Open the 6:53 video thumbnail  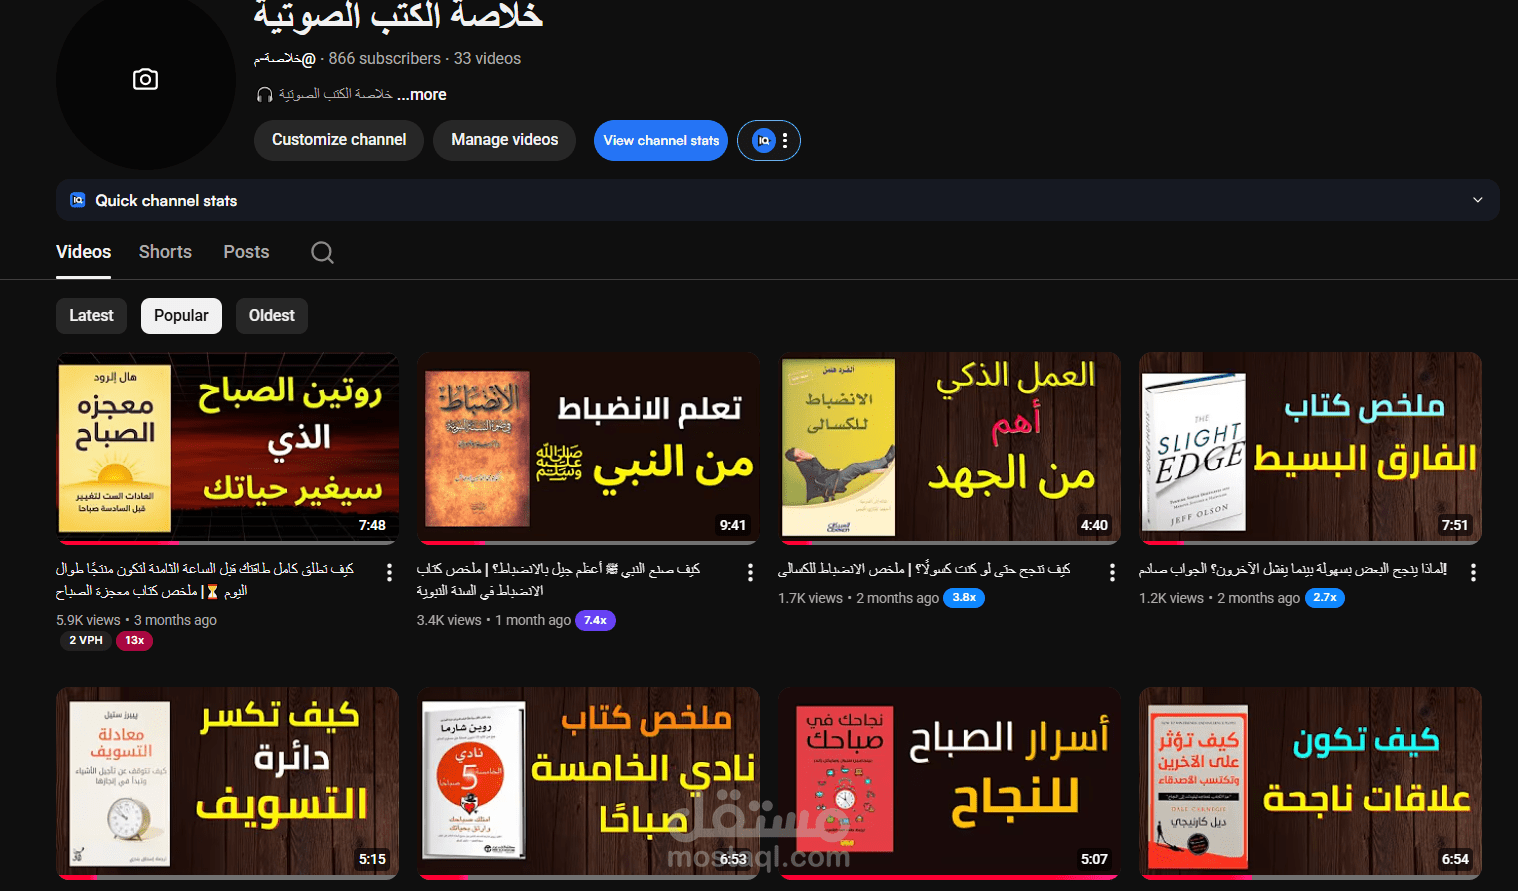(588, 783)
